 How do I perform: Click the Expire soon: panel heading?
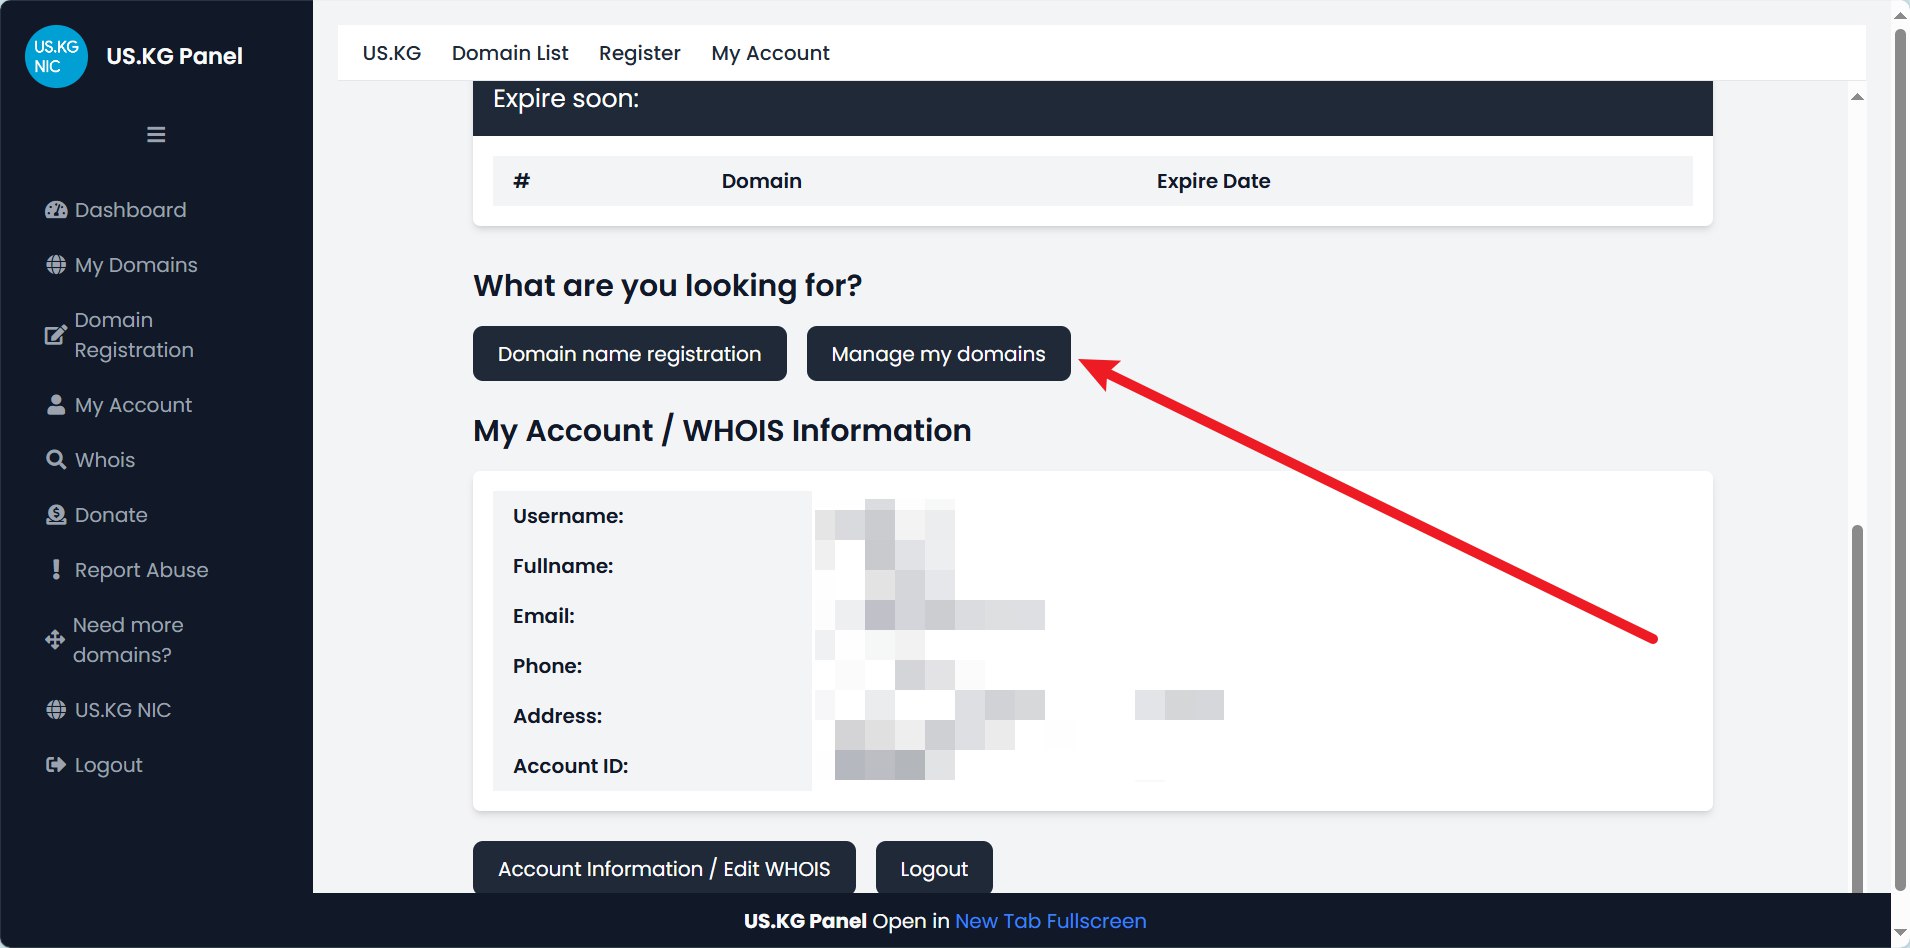566,99
